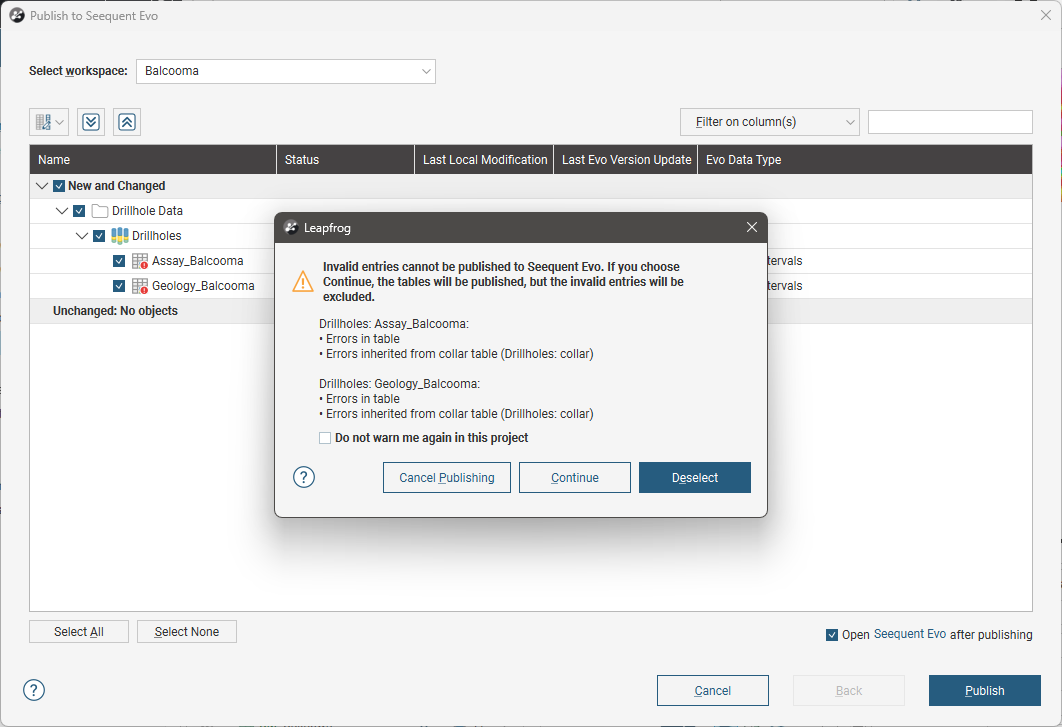Image resolution: width=1062 pixels, height=727 pixels.
Task: Click 'Drillholes: Assay_Balcooma:' text in dialog
Action: [394, 324]
